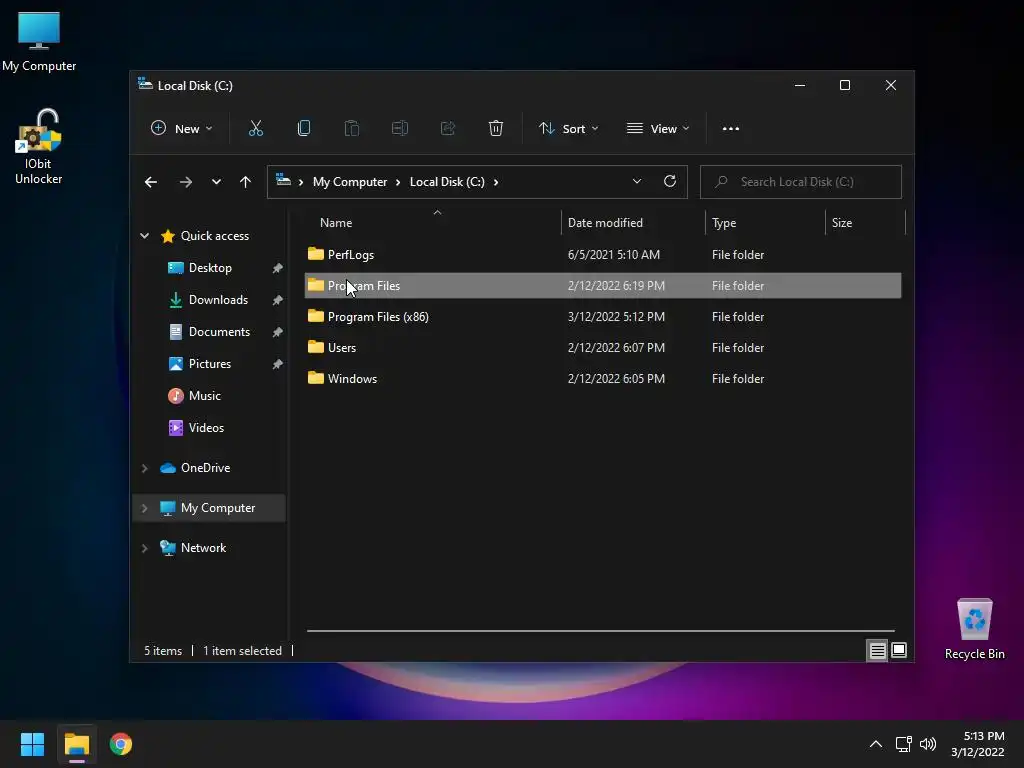Viewport: 1024px width, 768px height.
Task: Select the Program Files (x86) folder
Action: 603,317
